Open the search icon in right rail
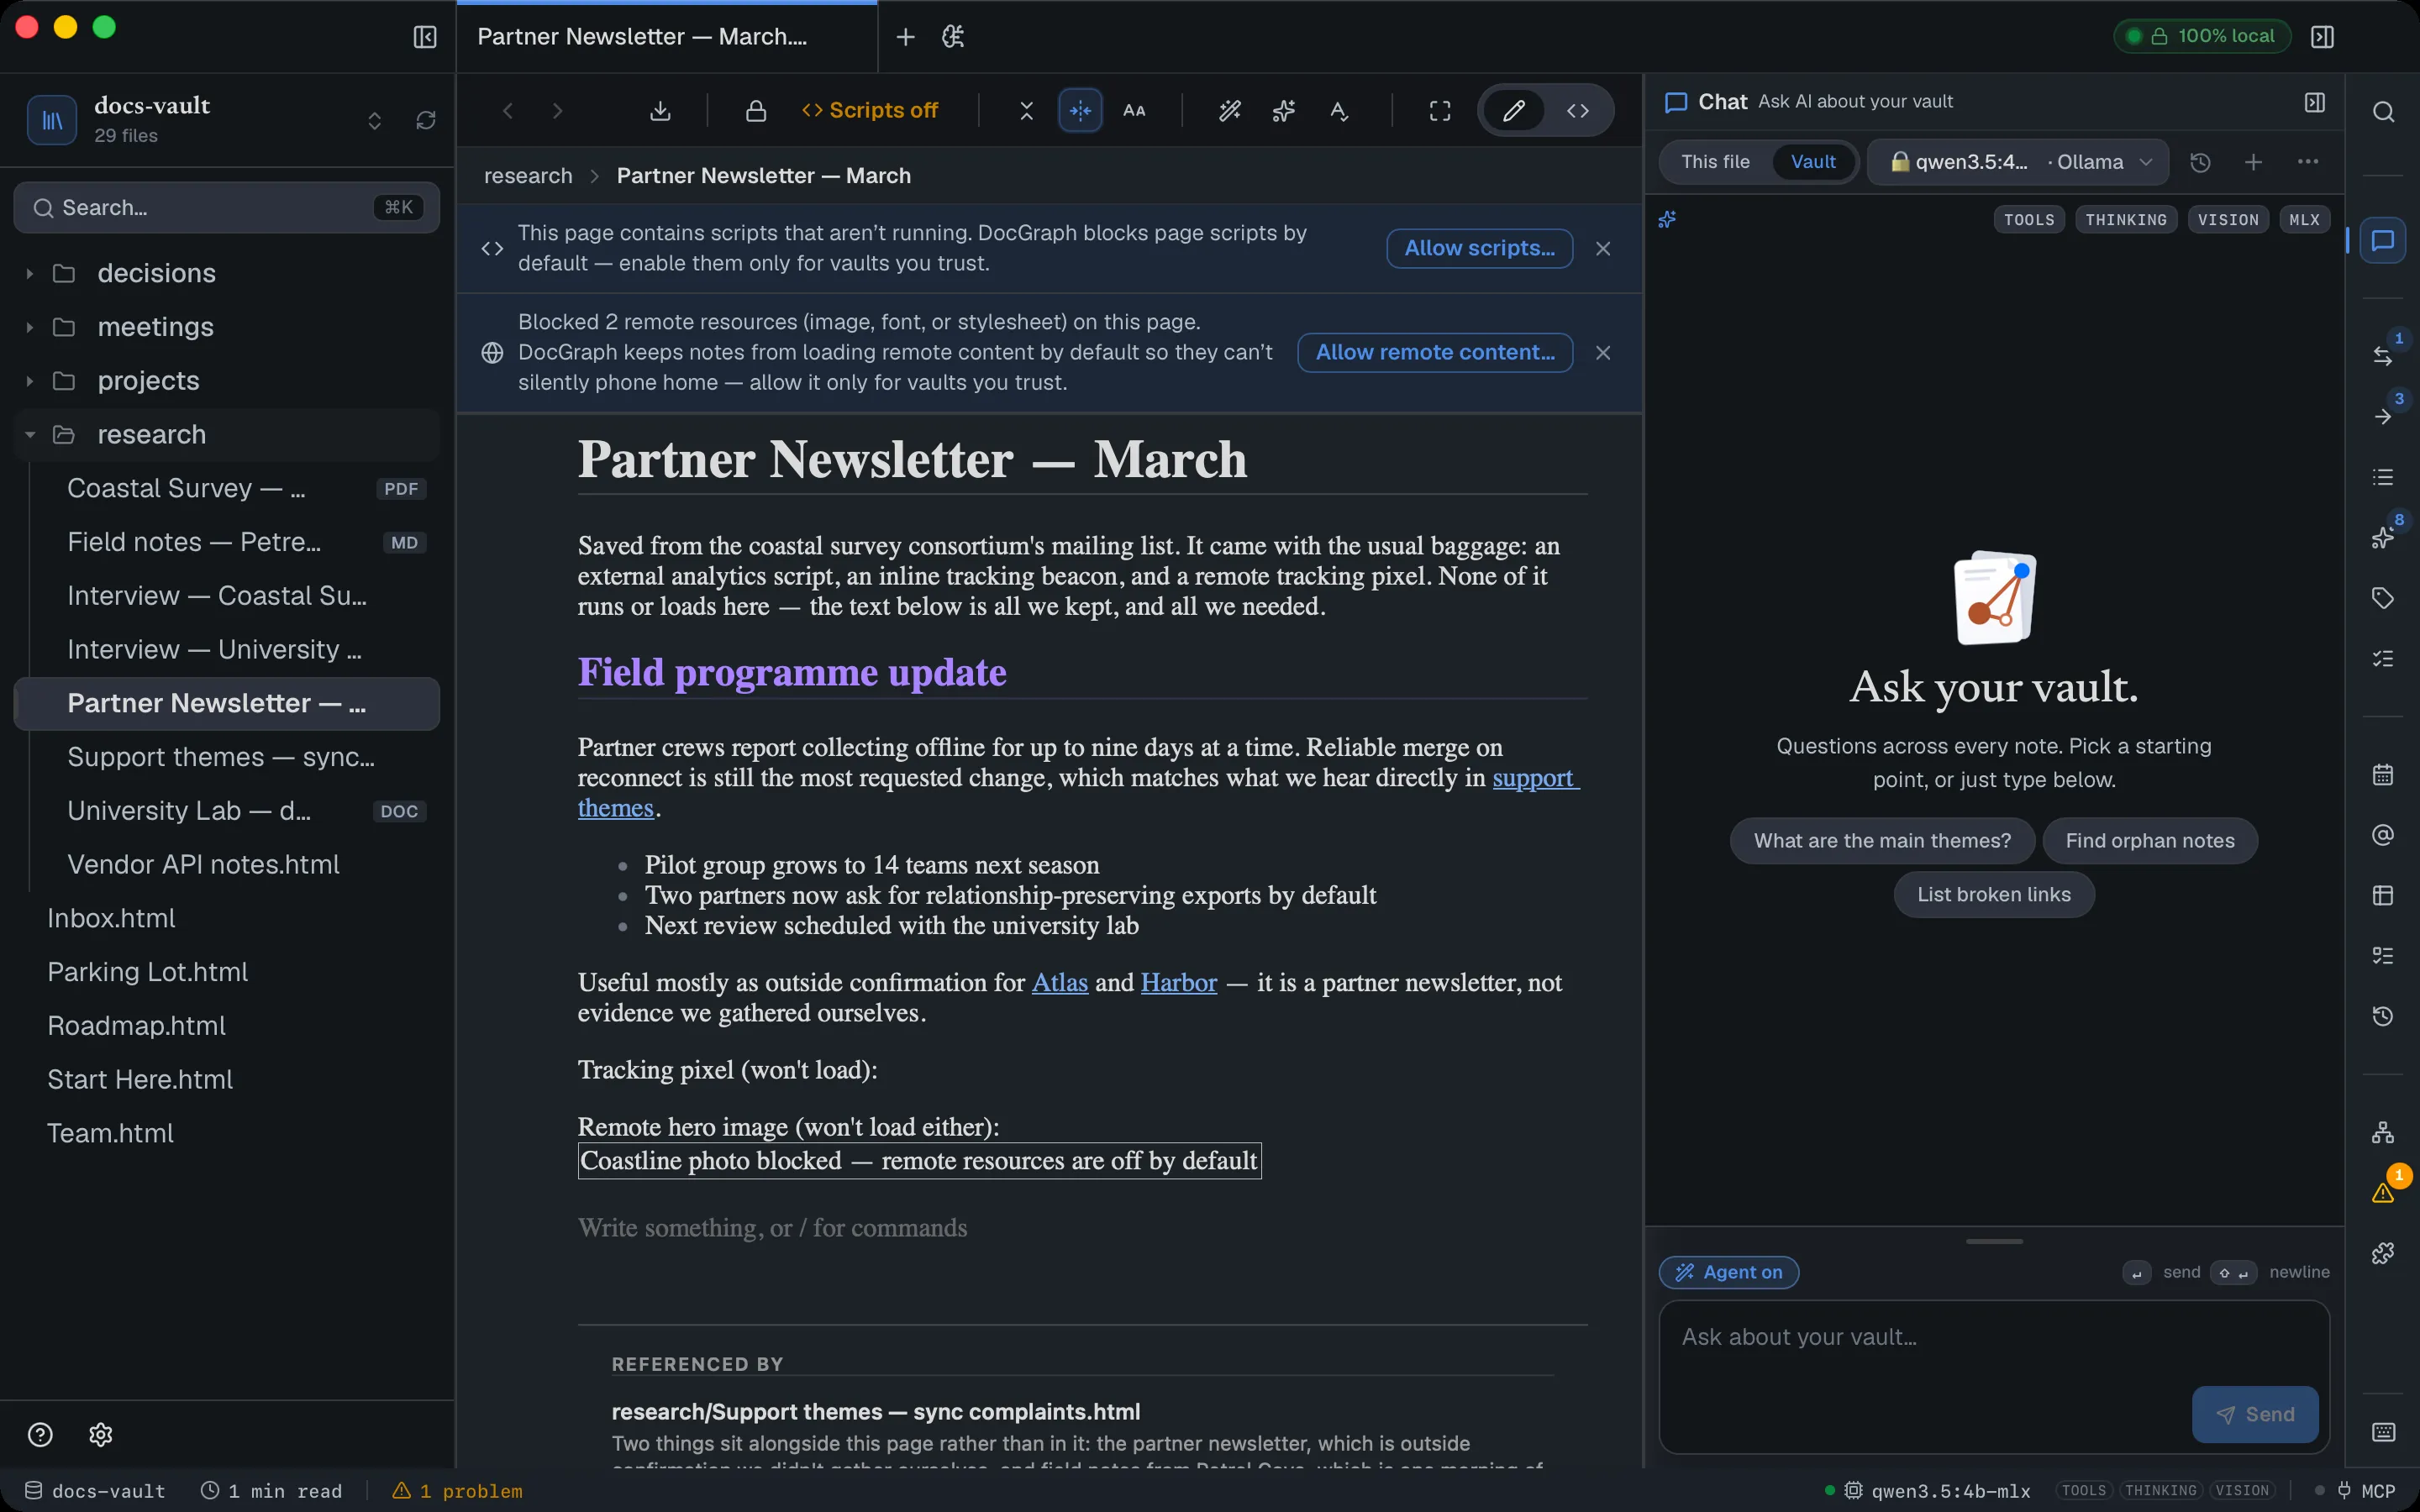This screenshot has height=1512, width=2420. pyautogui.click(x=2383, y=111)
